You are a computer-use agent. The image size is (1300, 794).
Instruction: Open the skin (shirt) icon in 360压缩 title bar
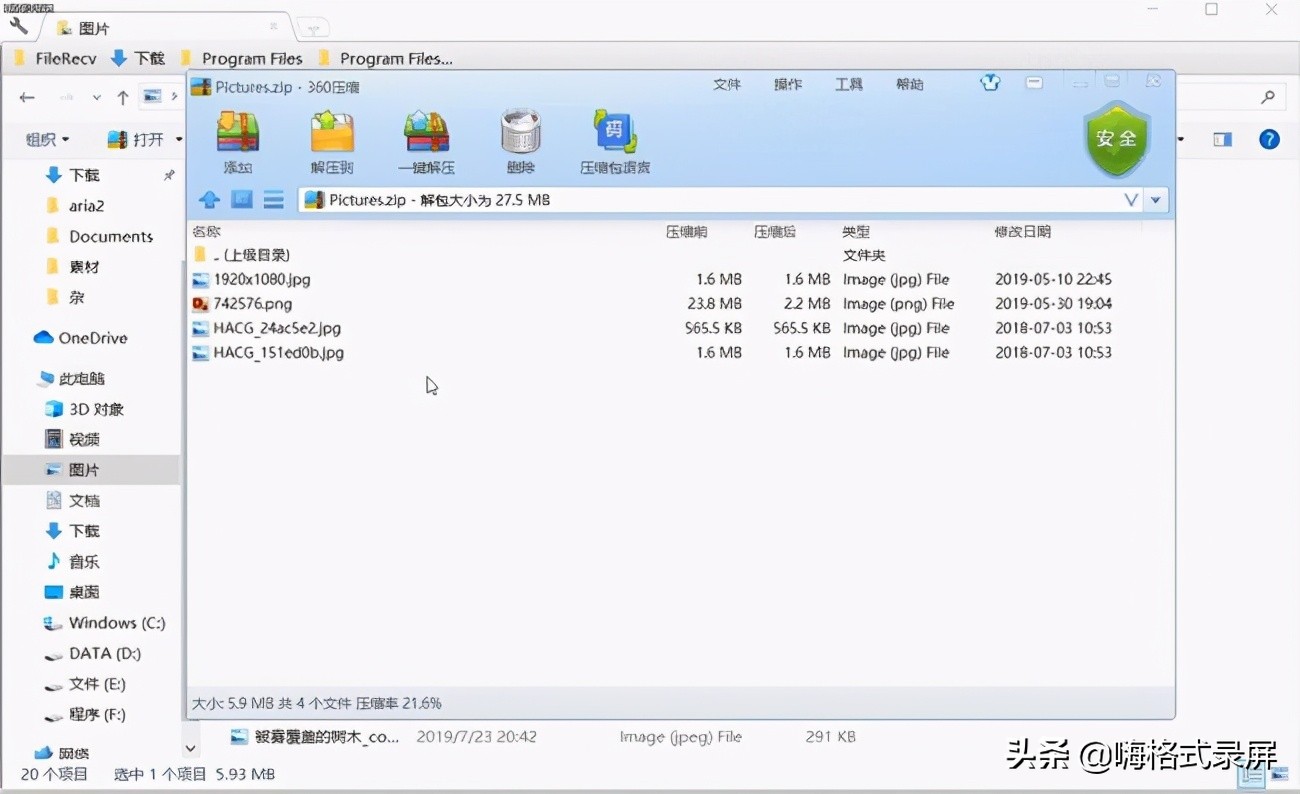coord(990,83)
